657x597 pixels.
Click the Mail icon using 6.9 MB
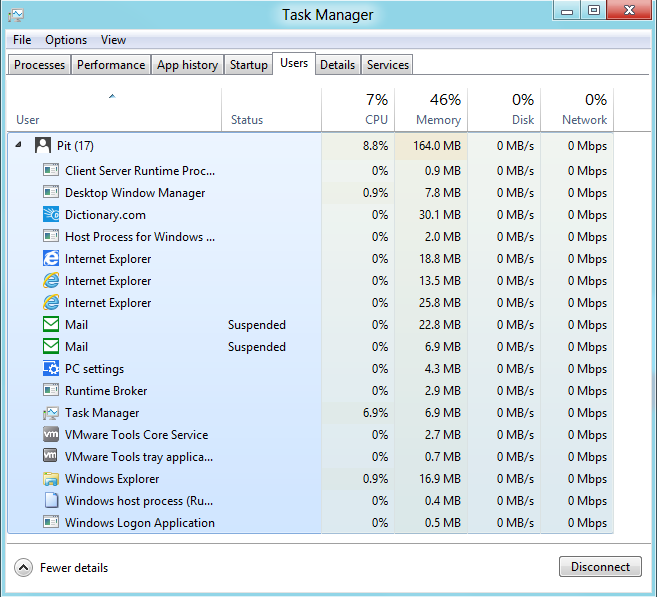51,346
